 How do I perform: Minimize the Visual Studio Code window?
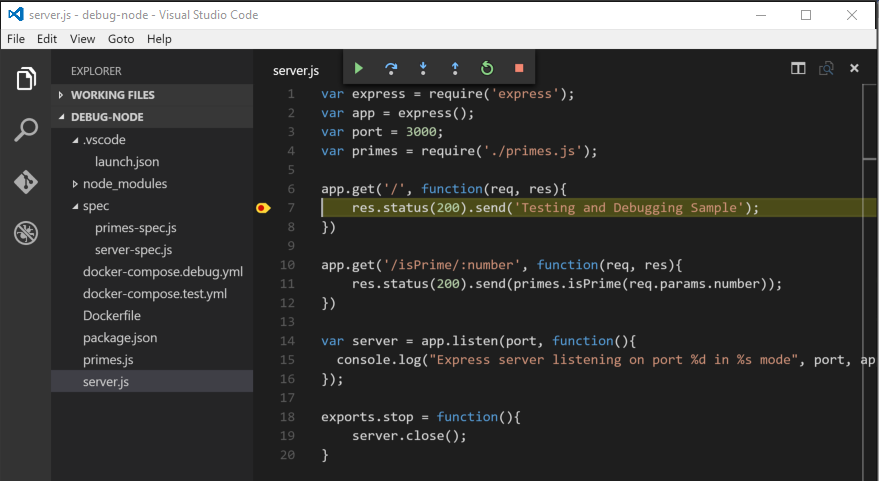pos(761,15)
